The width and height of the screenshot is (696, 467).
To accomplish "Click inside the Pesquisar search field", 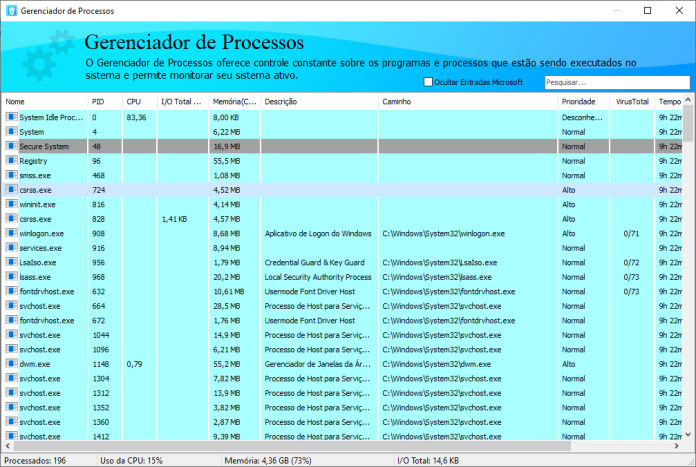I will point(617,83).
